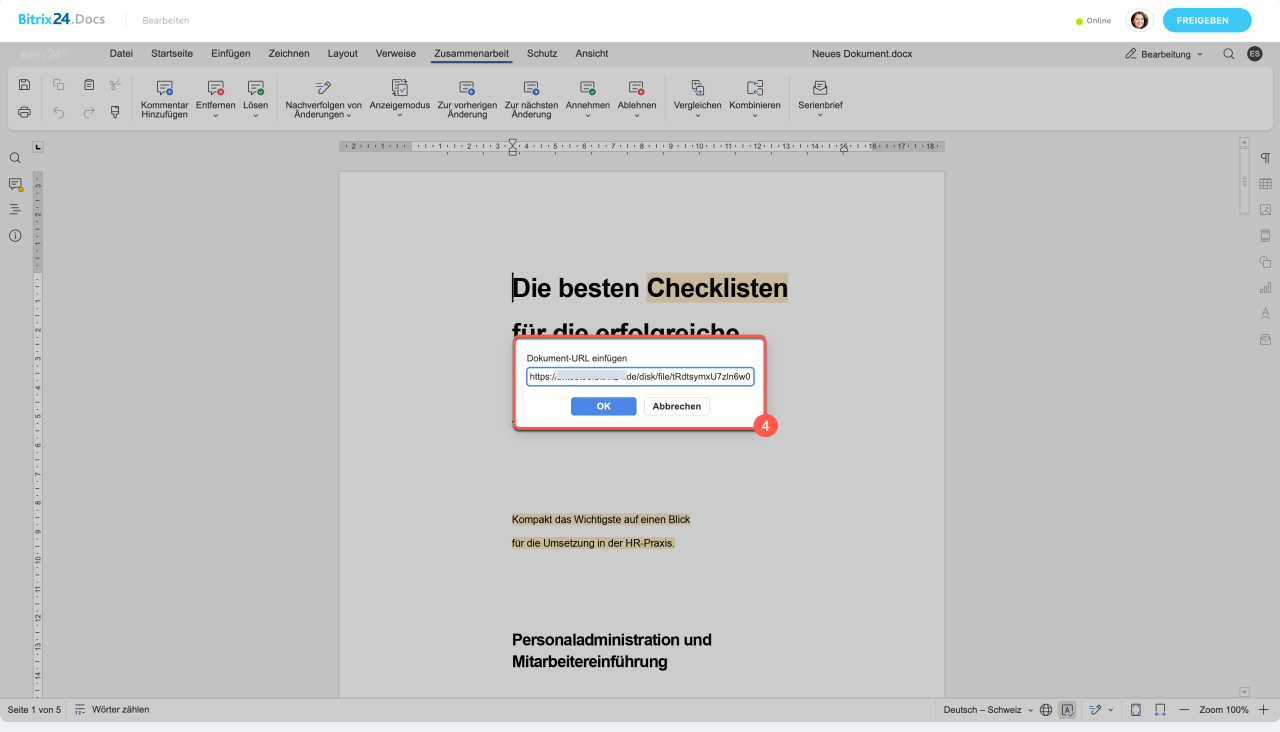Click the Kommentar Hinzufügen icon
Screen dimensions: 1280x732
click(165, 88)
